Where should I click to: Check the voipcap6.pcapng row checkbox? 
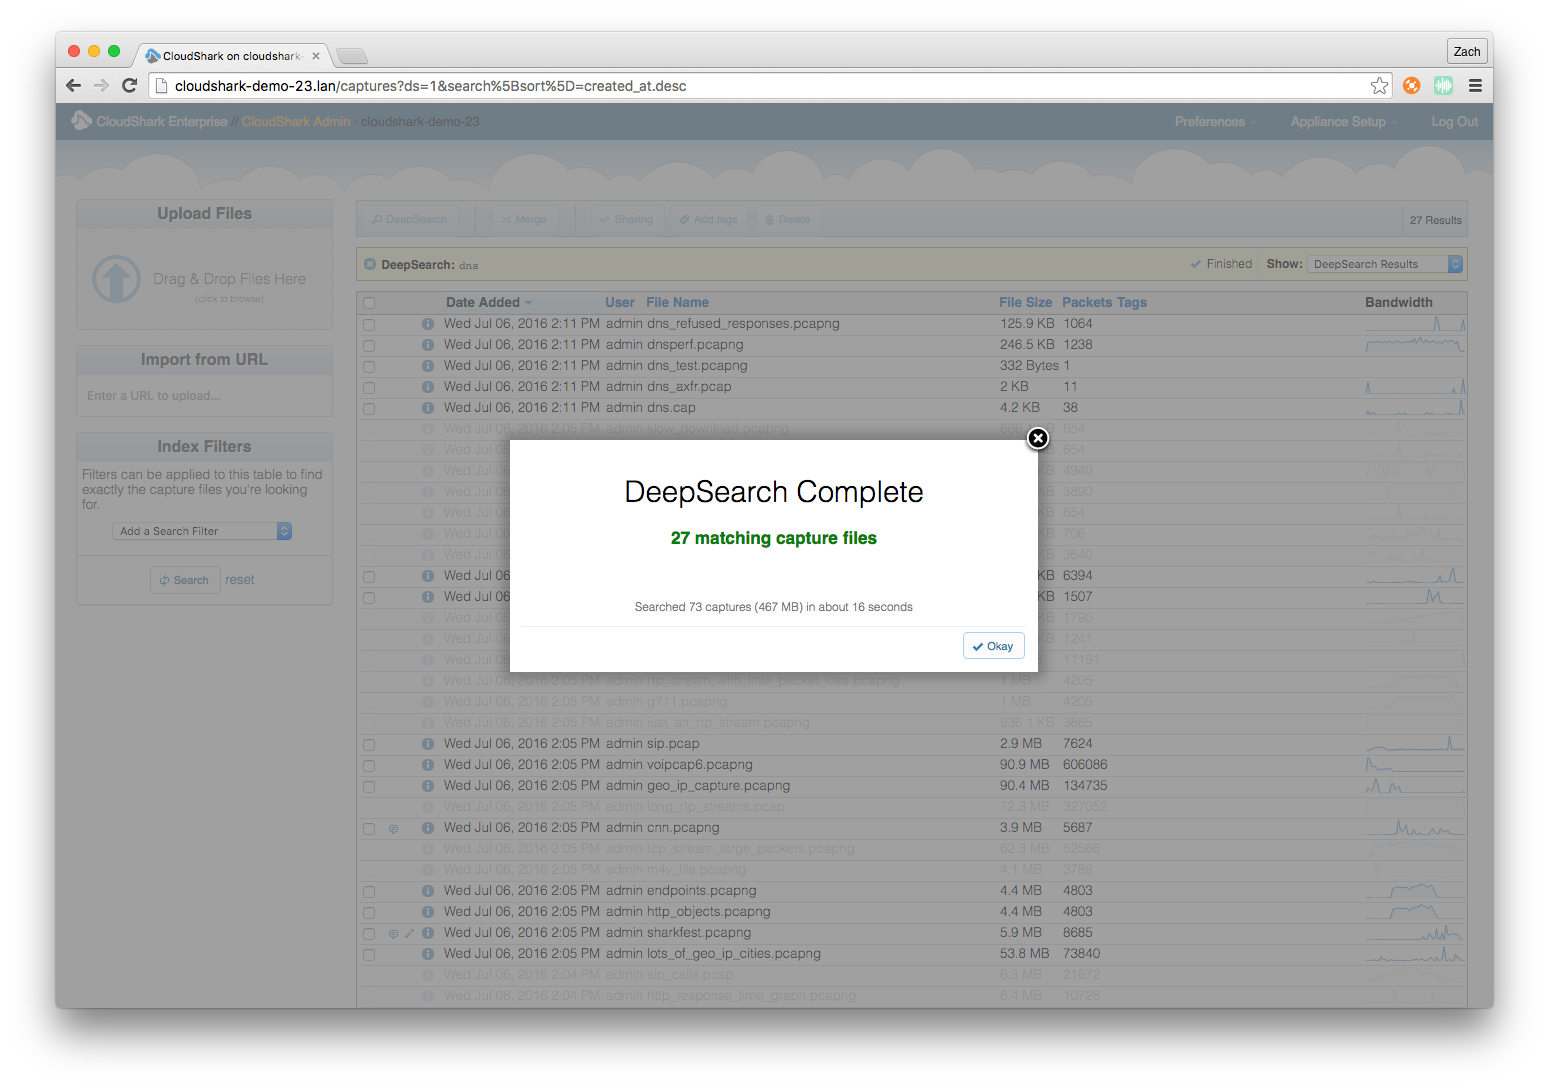point(369,766)
